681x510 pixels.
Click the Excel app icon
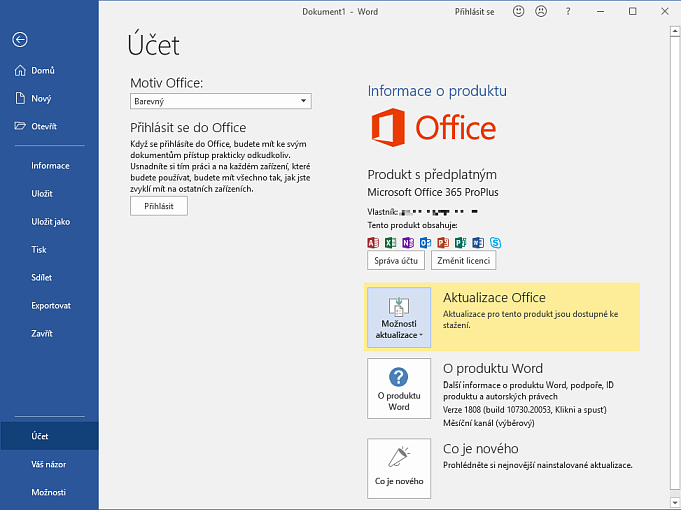390,242
